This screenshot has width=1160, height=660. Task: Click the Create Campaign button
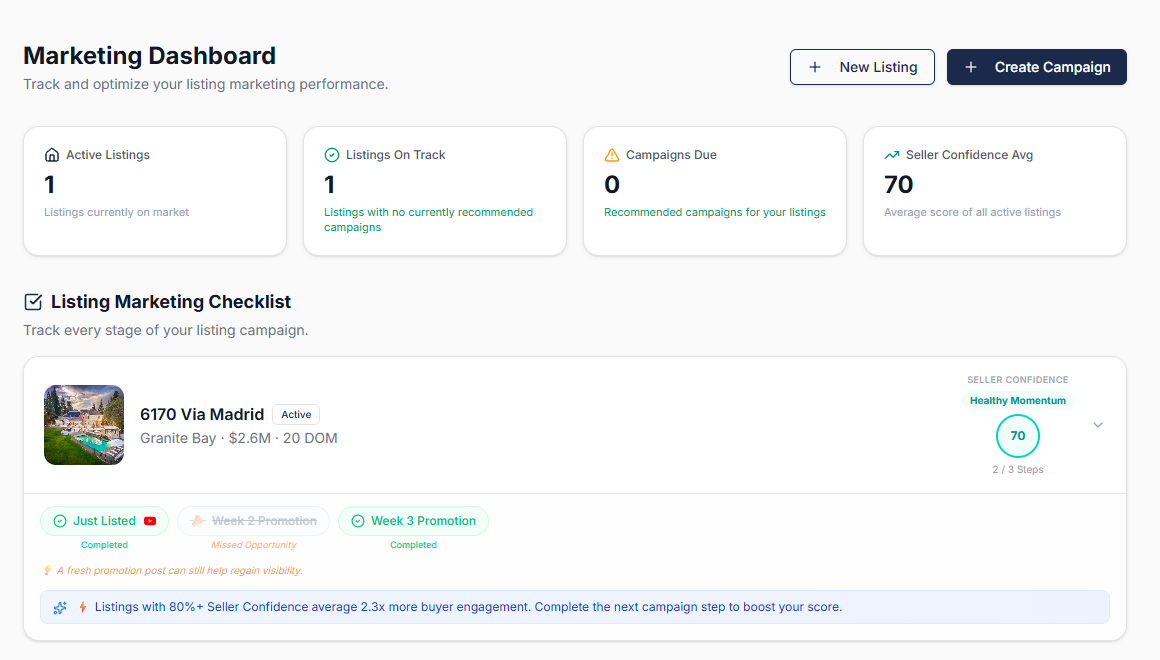pos(1036,67)
